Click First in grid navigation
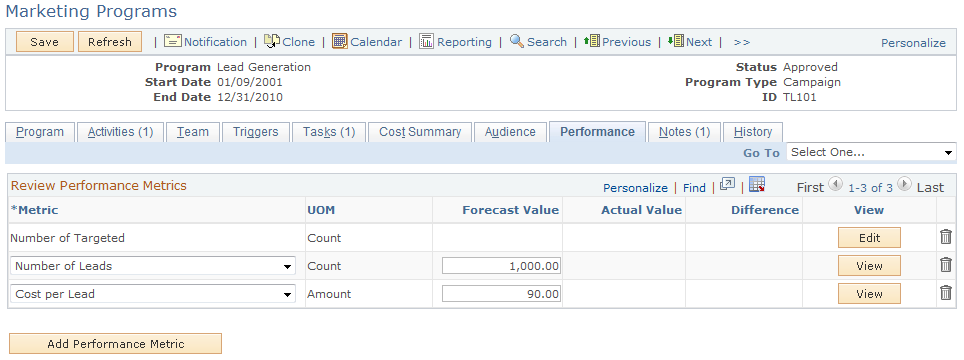Screen dimensions: 964x360 click(x=810, y=187)
